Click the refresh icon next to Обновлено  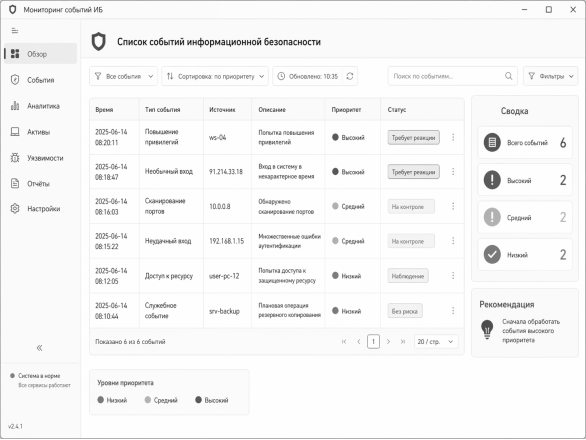click(x=350, y=76)
